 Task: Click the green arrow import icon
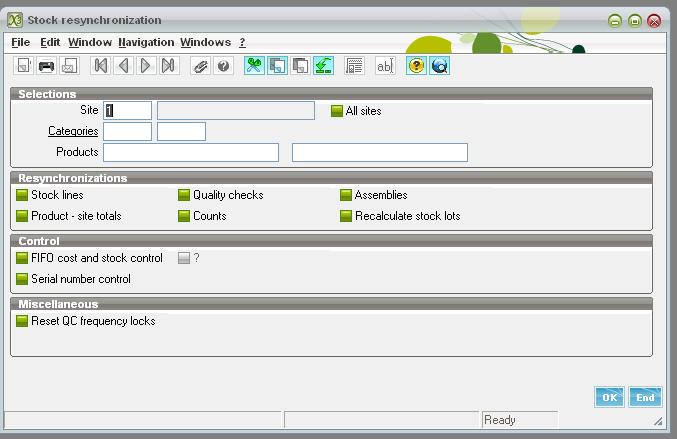click(x=323, y=66)
